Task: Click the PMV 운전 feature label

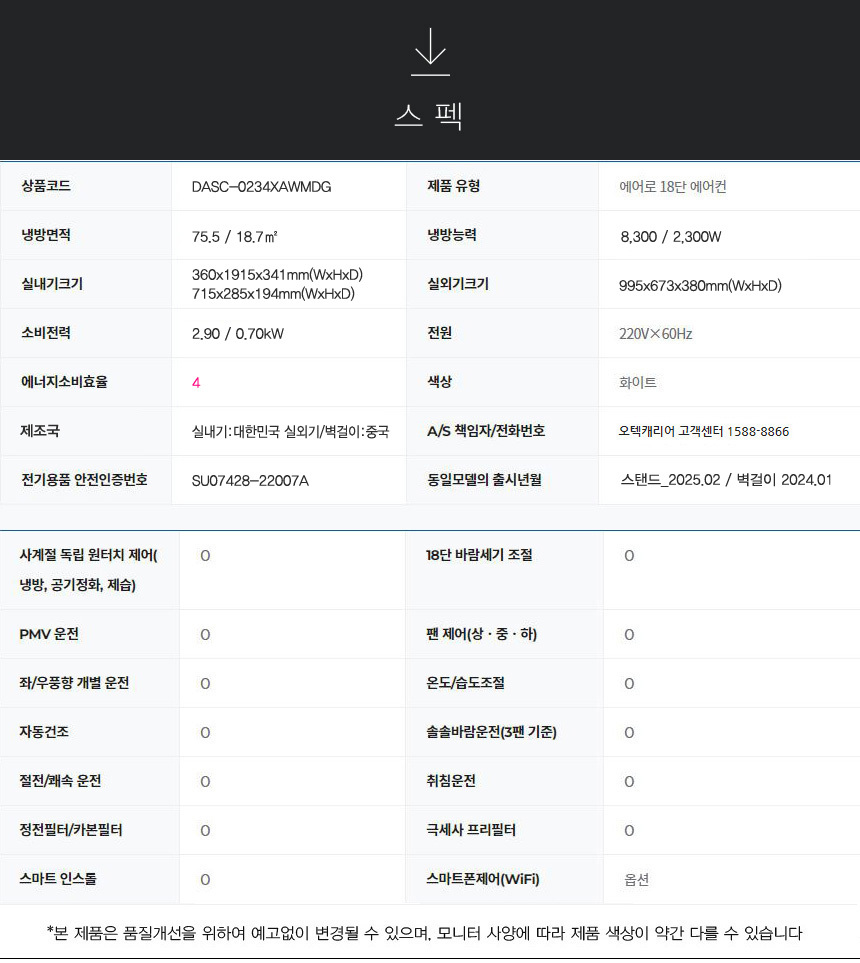Action: (49, 635)
